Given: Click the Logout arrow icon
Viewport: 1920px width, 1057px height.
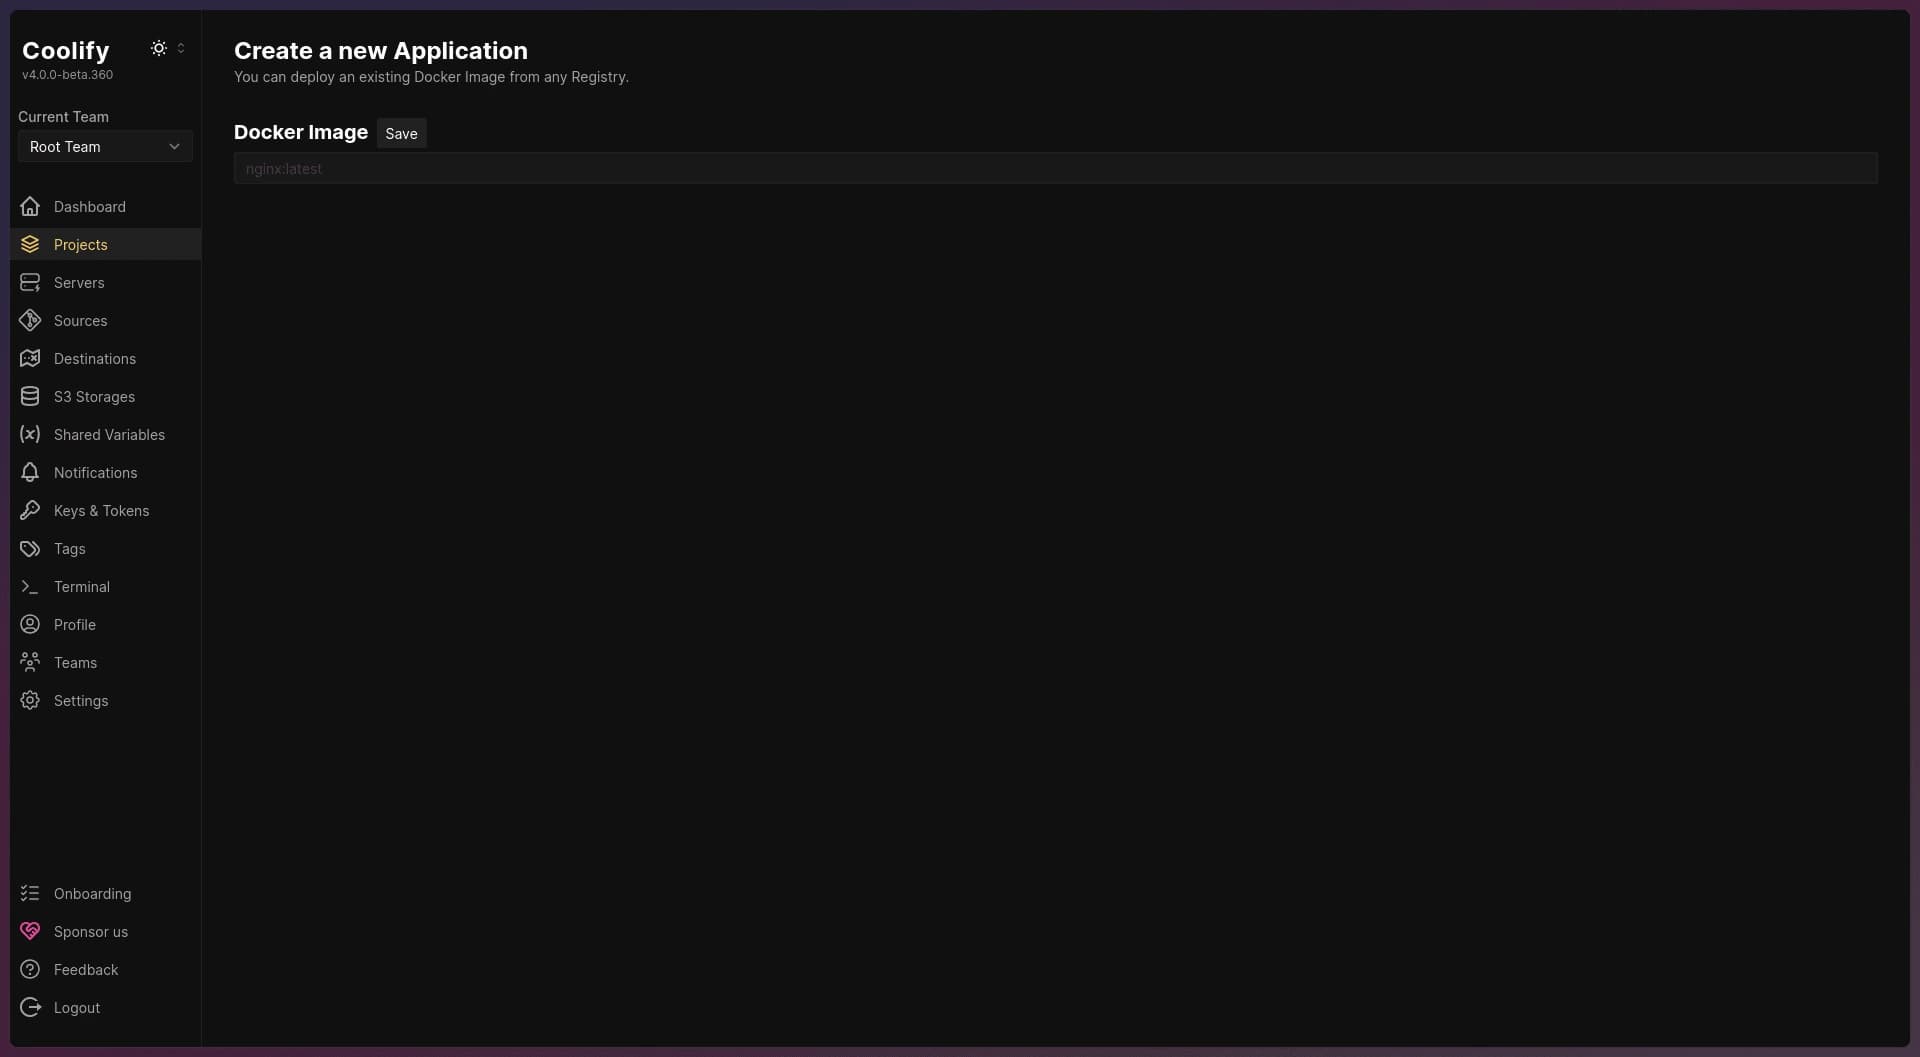Looking at the screenshot, I should (30, 1007).
